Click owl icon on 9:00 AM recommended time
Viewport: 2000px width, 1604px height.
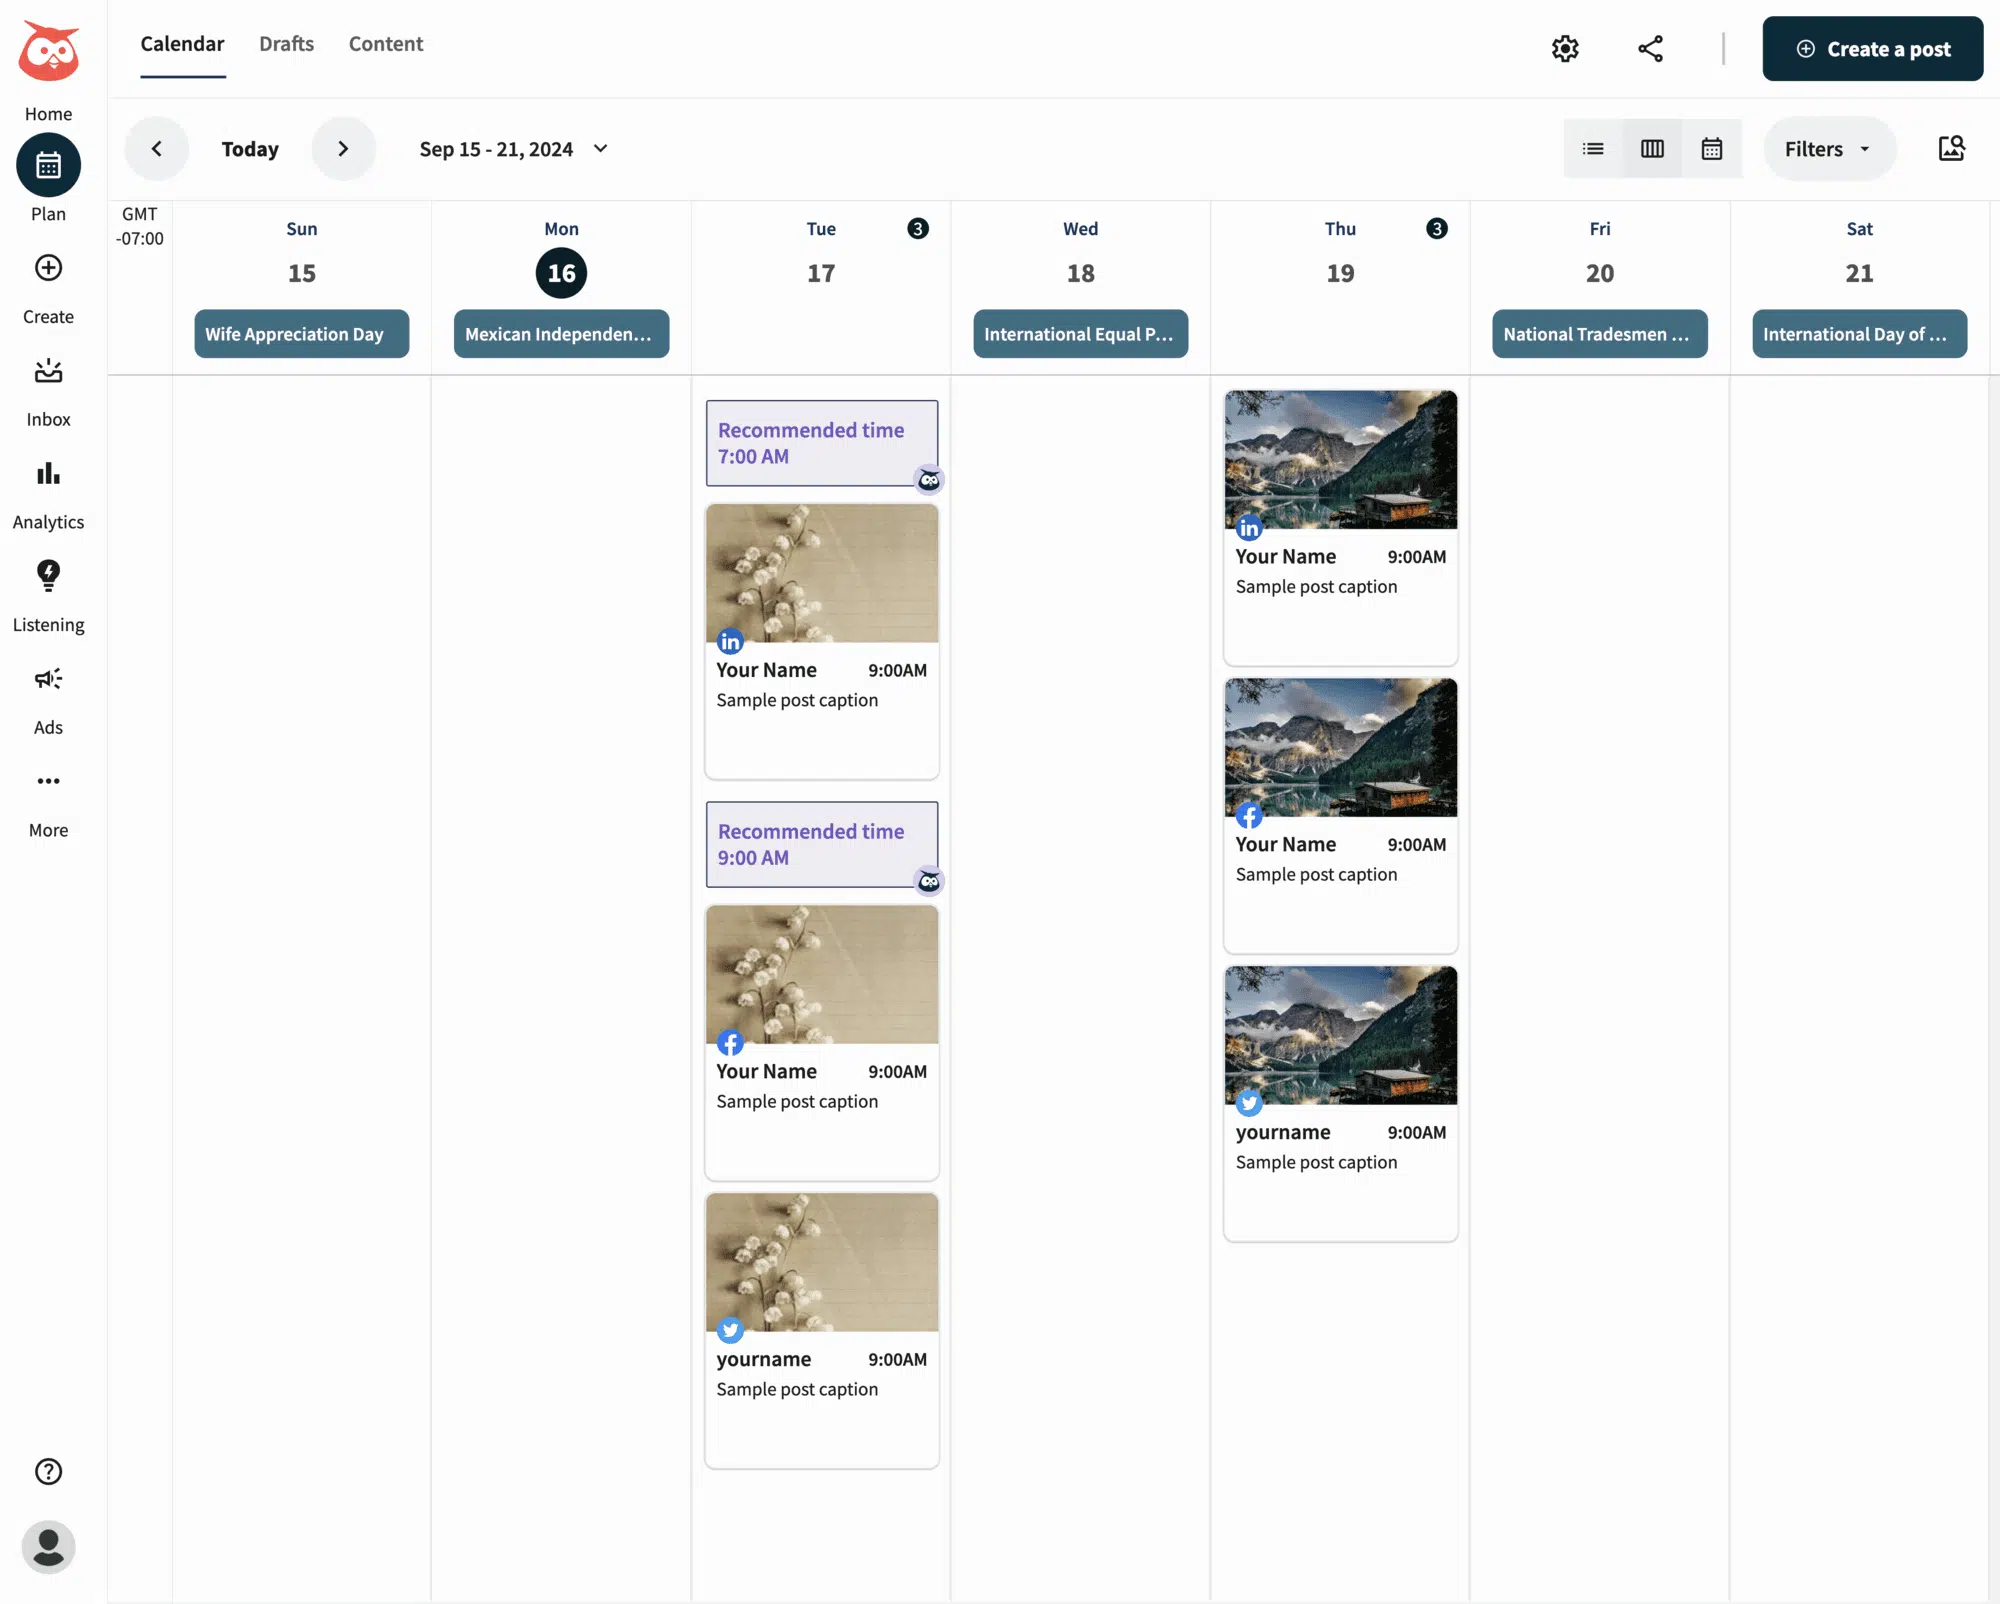929,882
